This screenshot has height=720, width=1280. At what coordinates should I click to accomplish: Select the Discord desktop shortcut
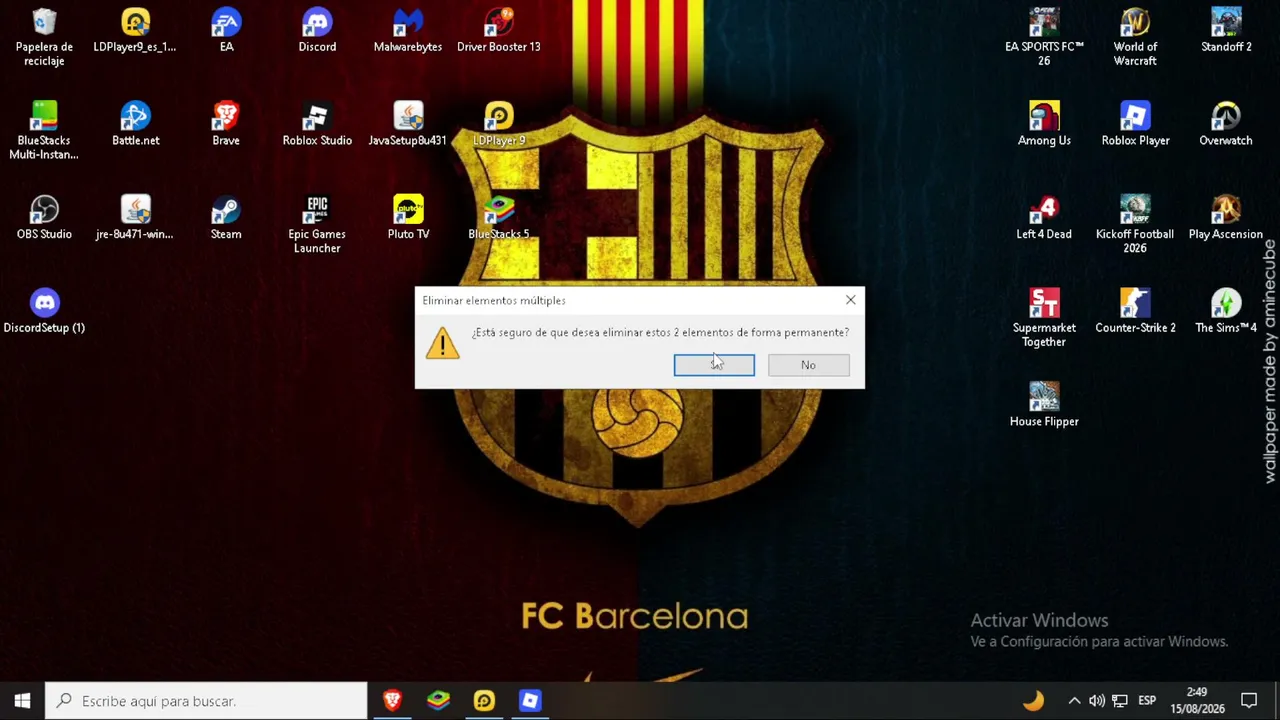pos(317,31)
